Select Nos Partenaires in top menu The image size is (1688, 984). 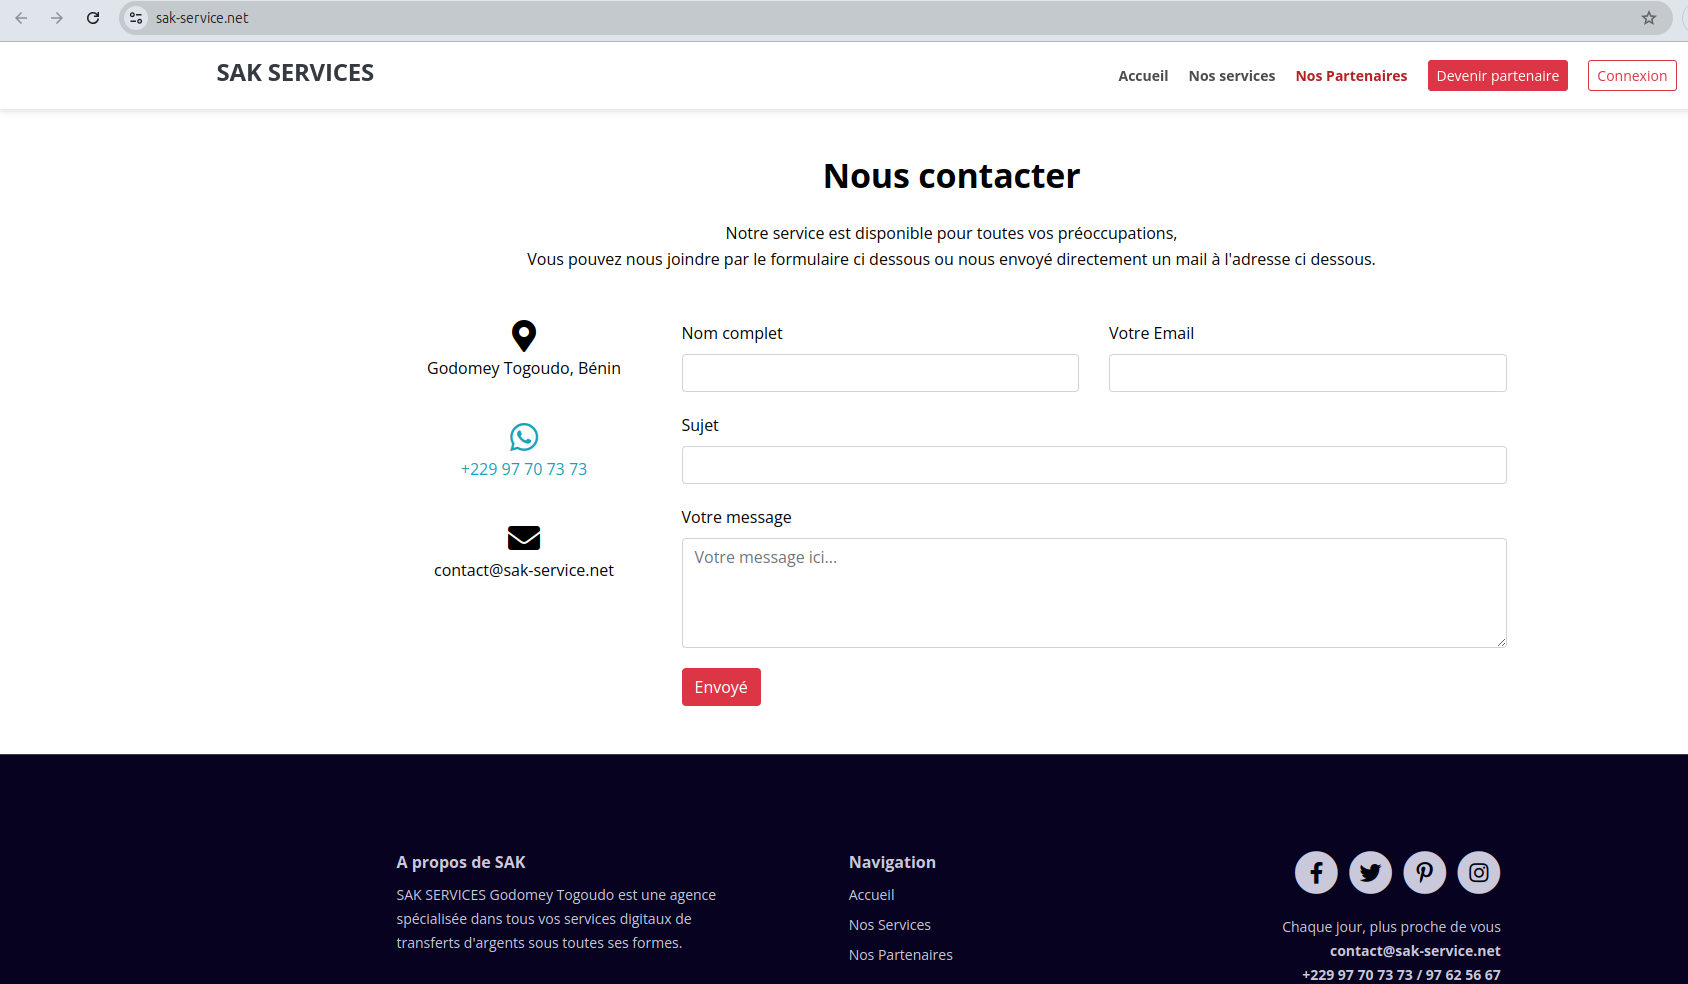click(1351, 76)
